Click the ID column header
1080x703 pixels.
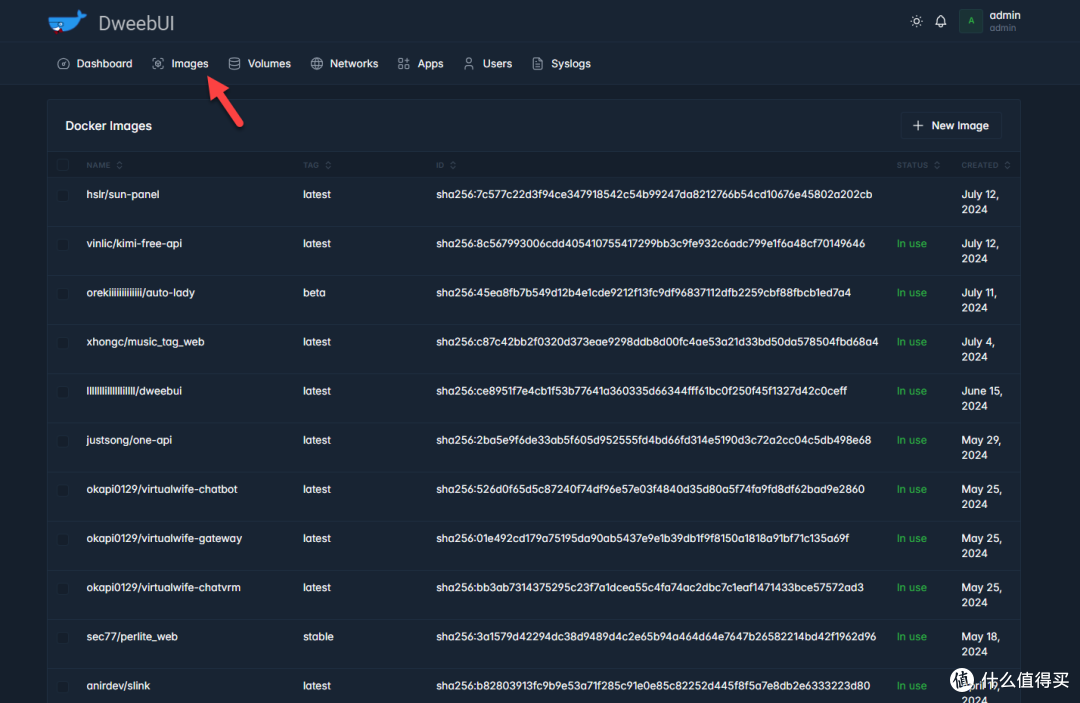coord(441,165)
